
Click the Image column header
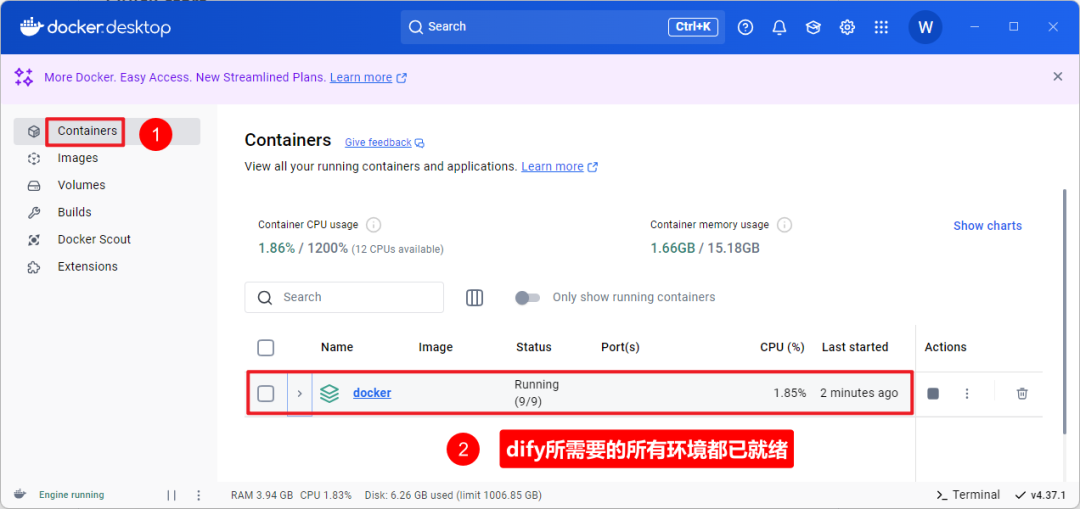pos(436,347)
